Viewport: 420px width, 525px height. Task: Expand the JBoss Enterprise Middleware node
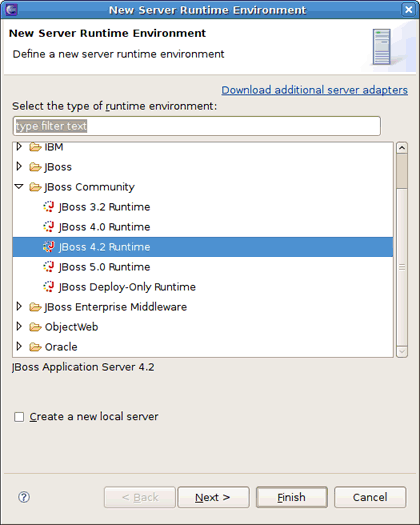(19, 306)
